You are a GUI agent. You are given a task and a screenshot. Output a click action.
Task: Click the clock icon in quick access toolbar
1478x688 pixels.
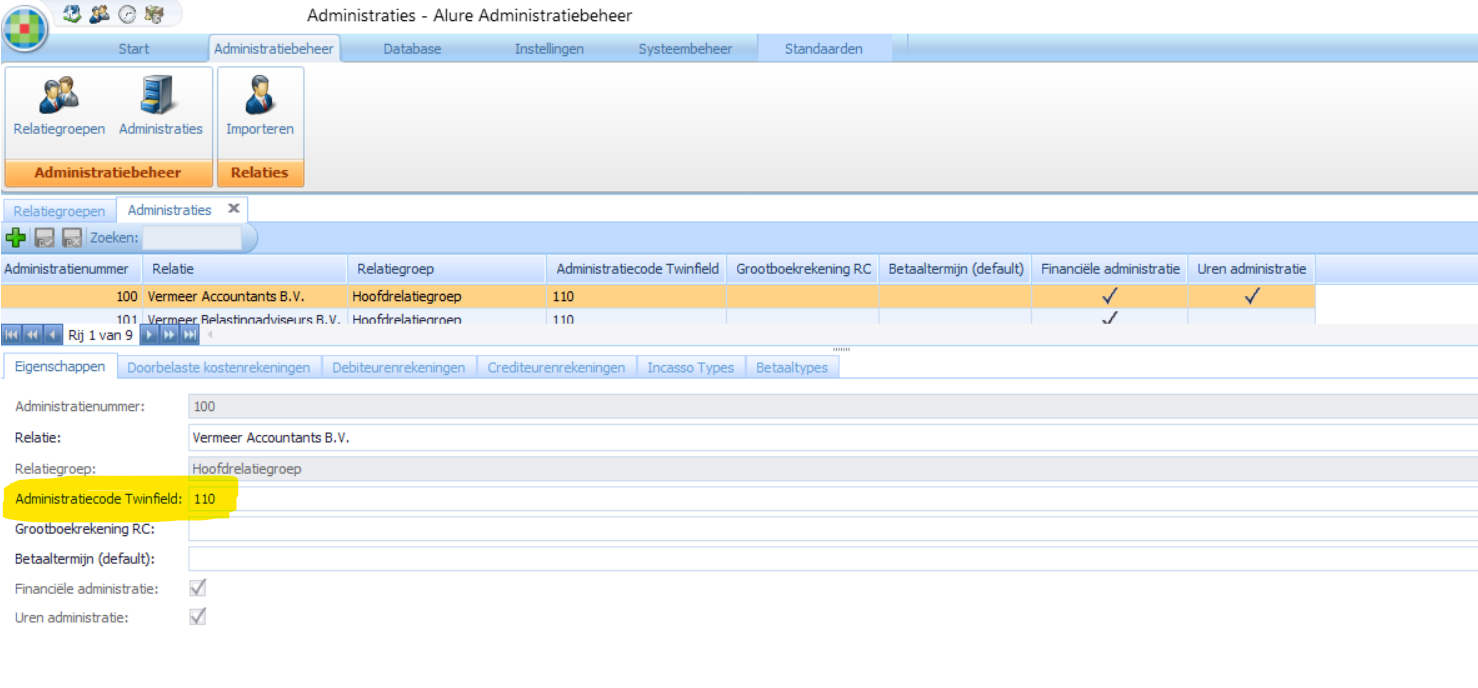127,14
